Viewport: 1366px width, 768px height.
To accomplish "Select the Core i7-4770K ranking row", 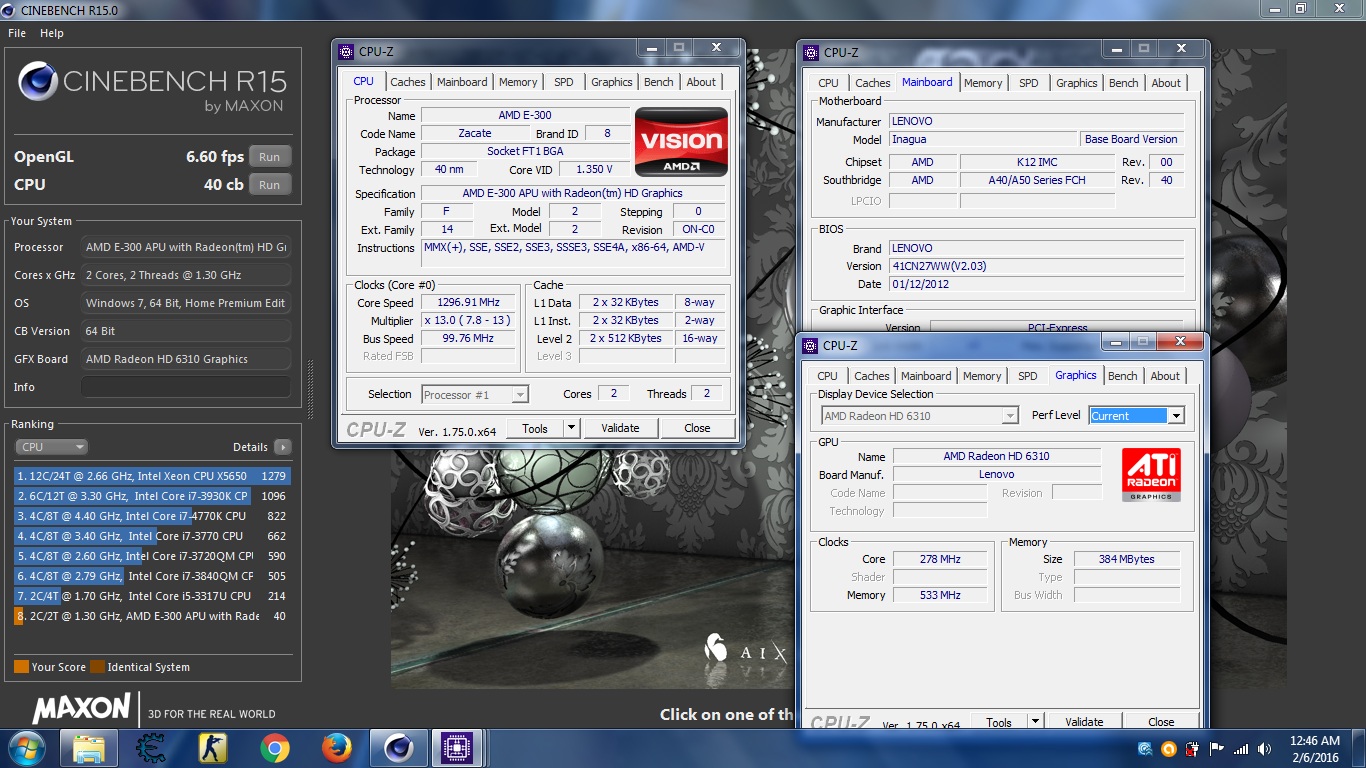I will (152, 516).
